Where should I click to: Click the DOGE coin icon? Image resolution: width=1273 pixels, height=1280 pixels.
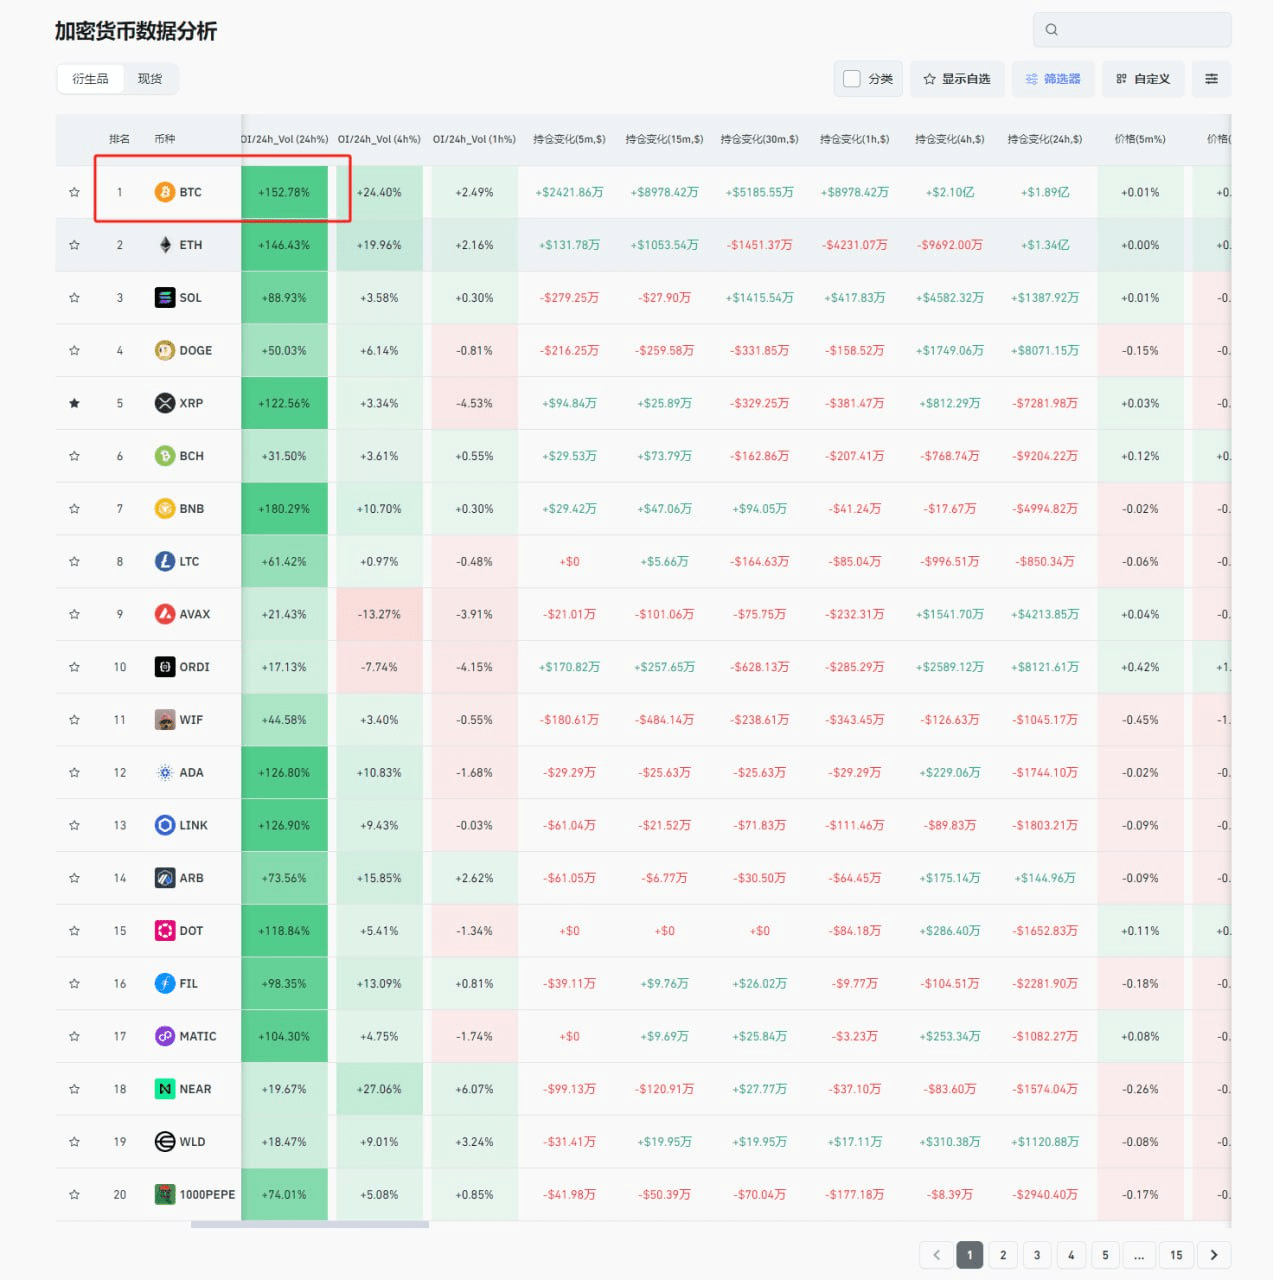[165, 350]
